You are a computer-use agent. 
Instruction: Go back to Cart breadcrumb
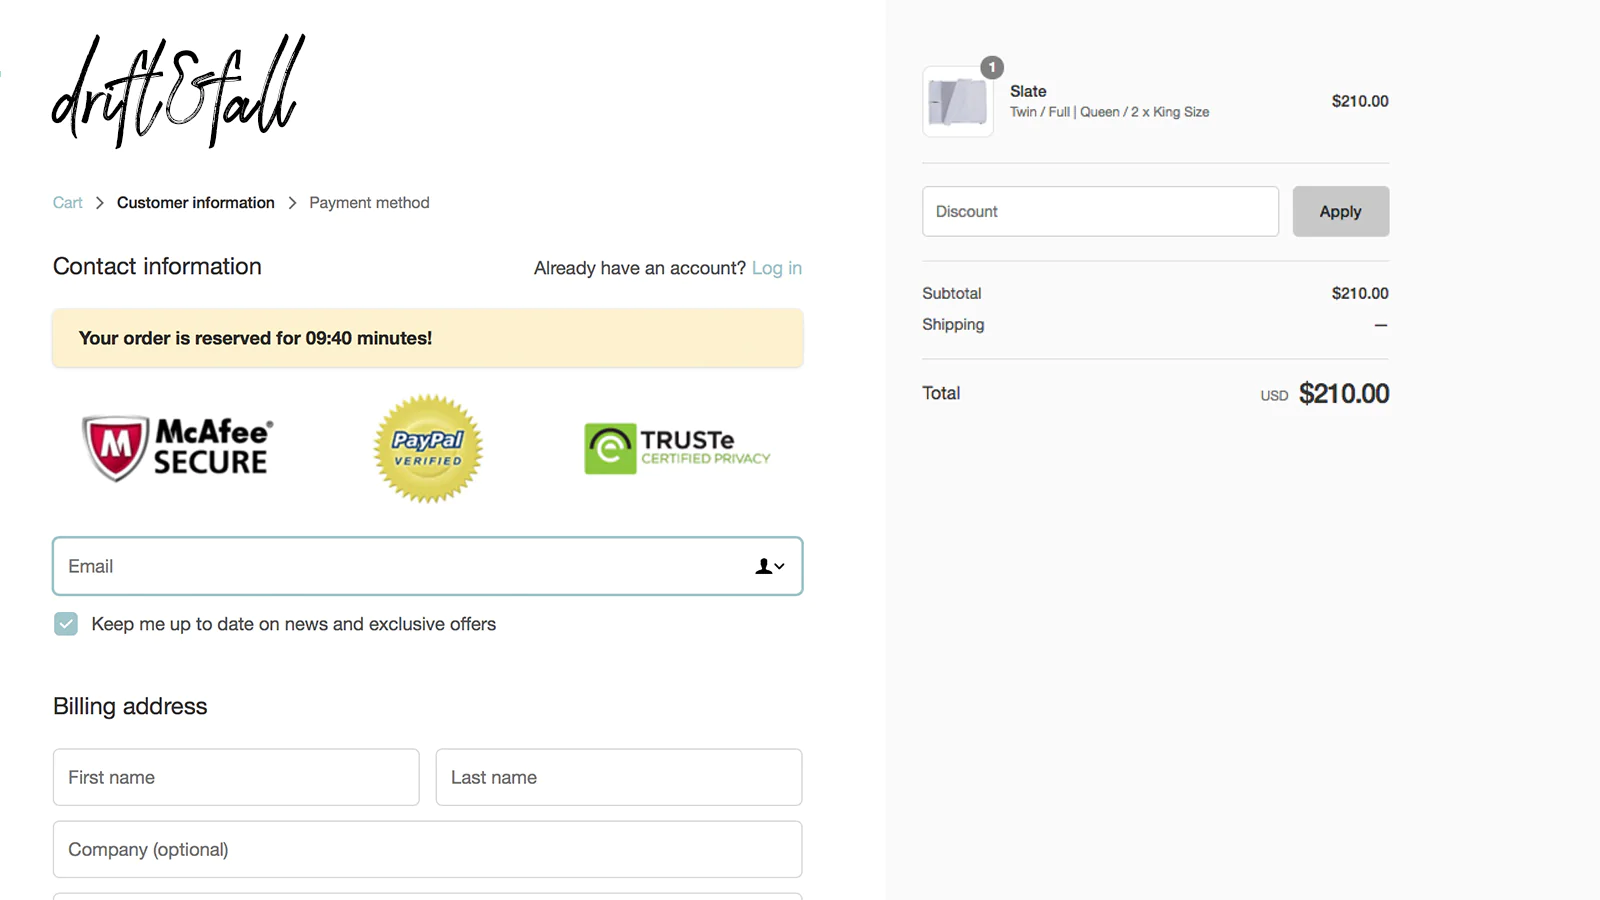pos(67,203)
